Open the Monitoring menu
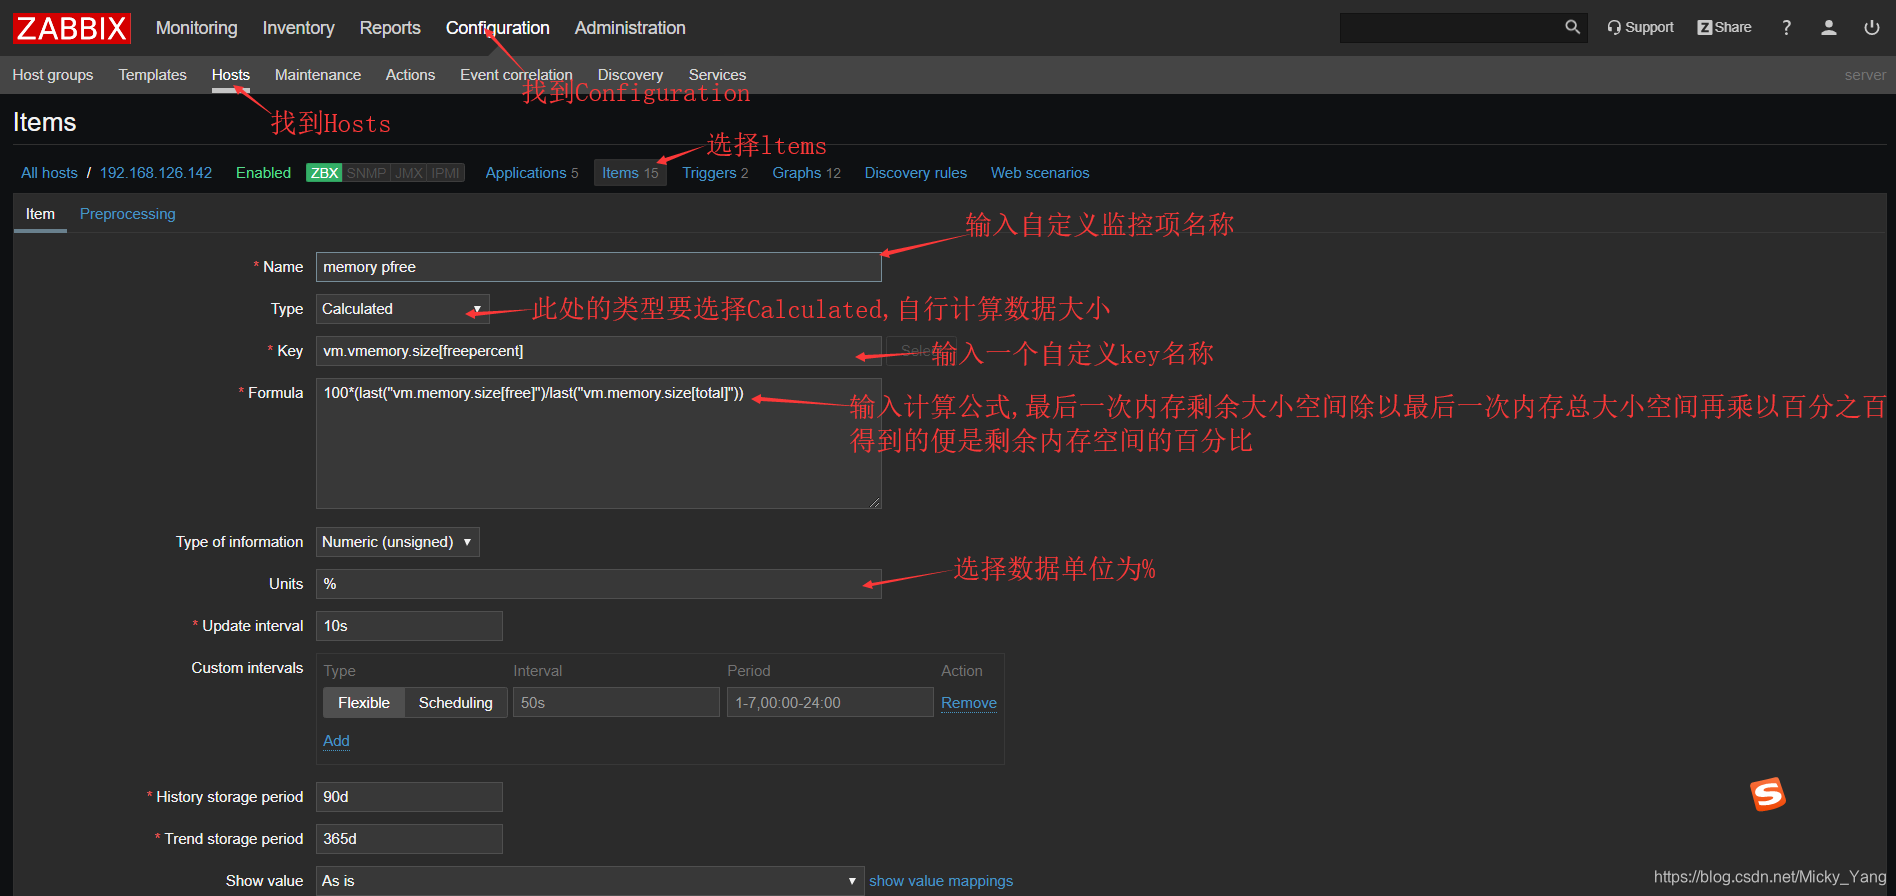The image size is (1896, 896). click(197, 28)
